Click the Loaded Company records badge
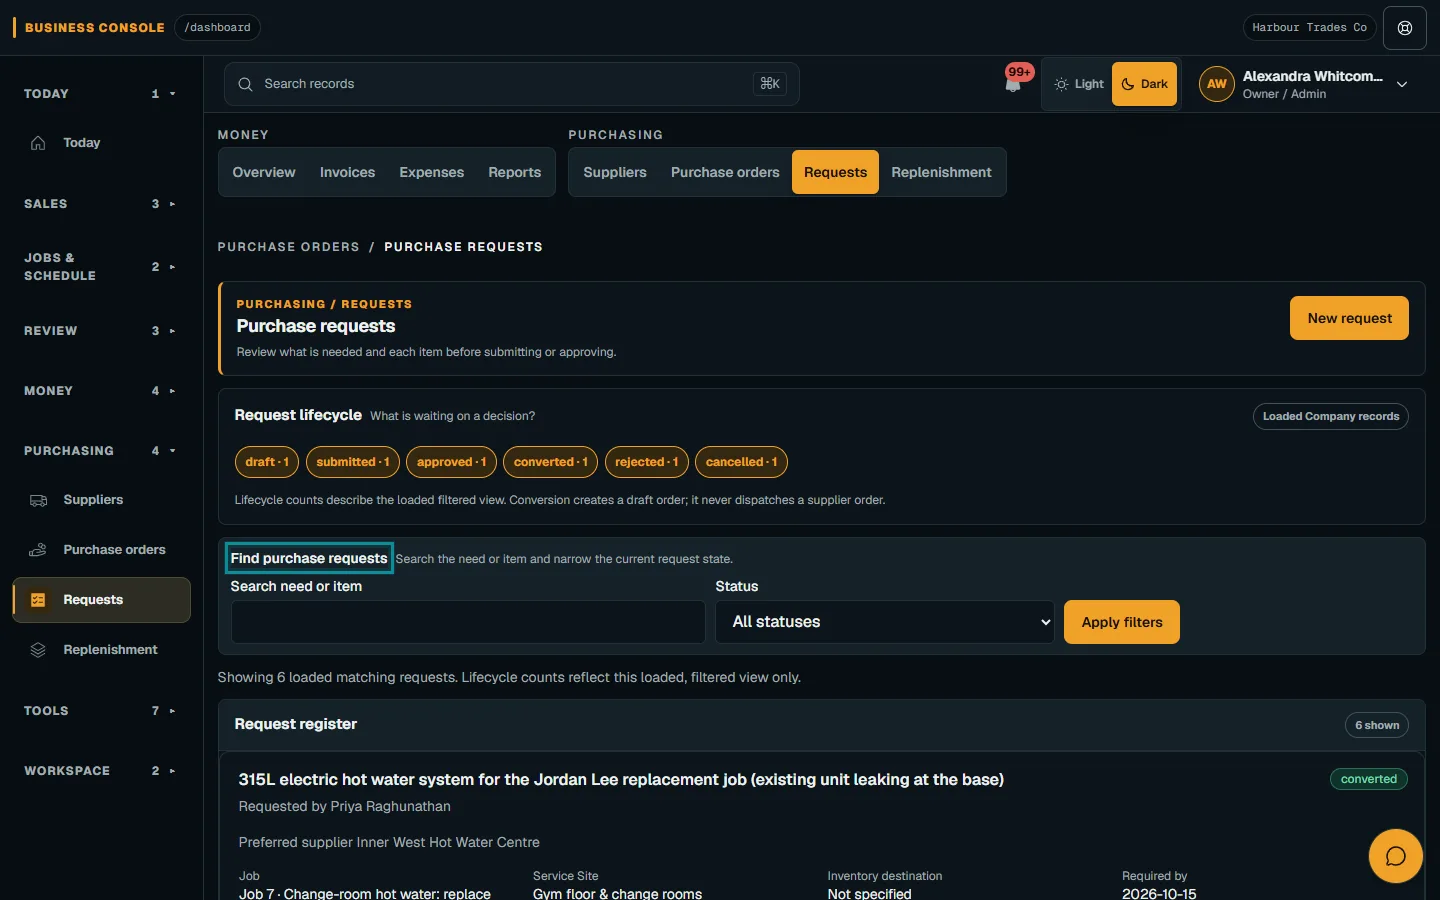This screenshot has width=1440, height=900. 1331,416
